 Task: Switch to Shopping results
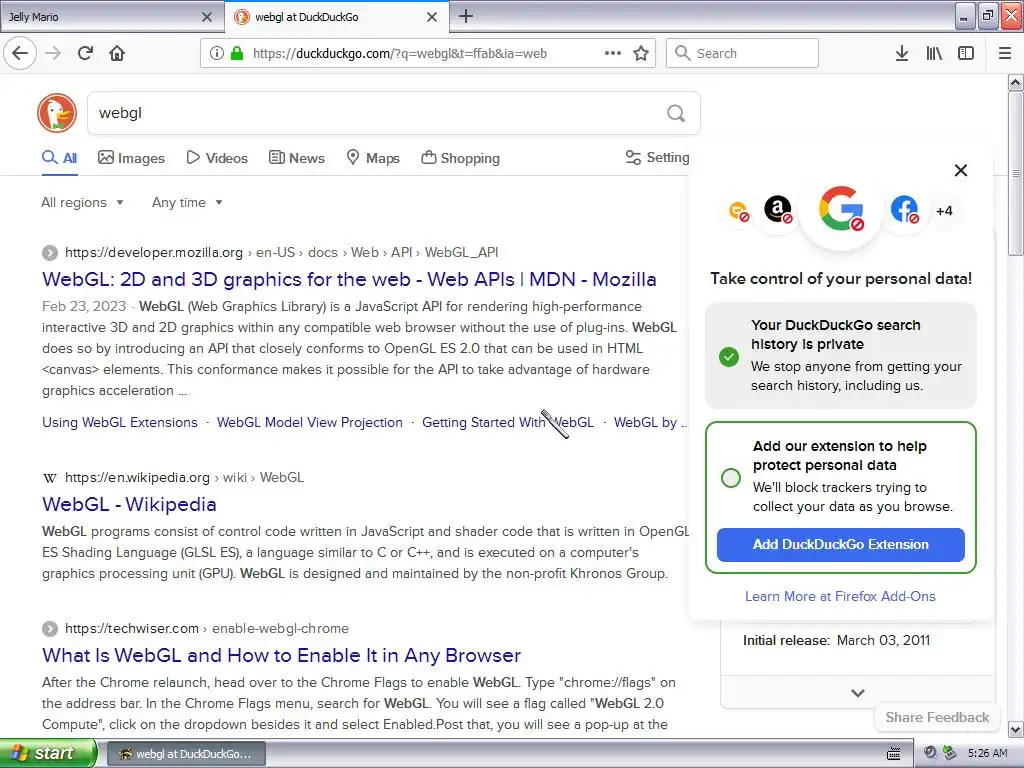tap(460, 158)
